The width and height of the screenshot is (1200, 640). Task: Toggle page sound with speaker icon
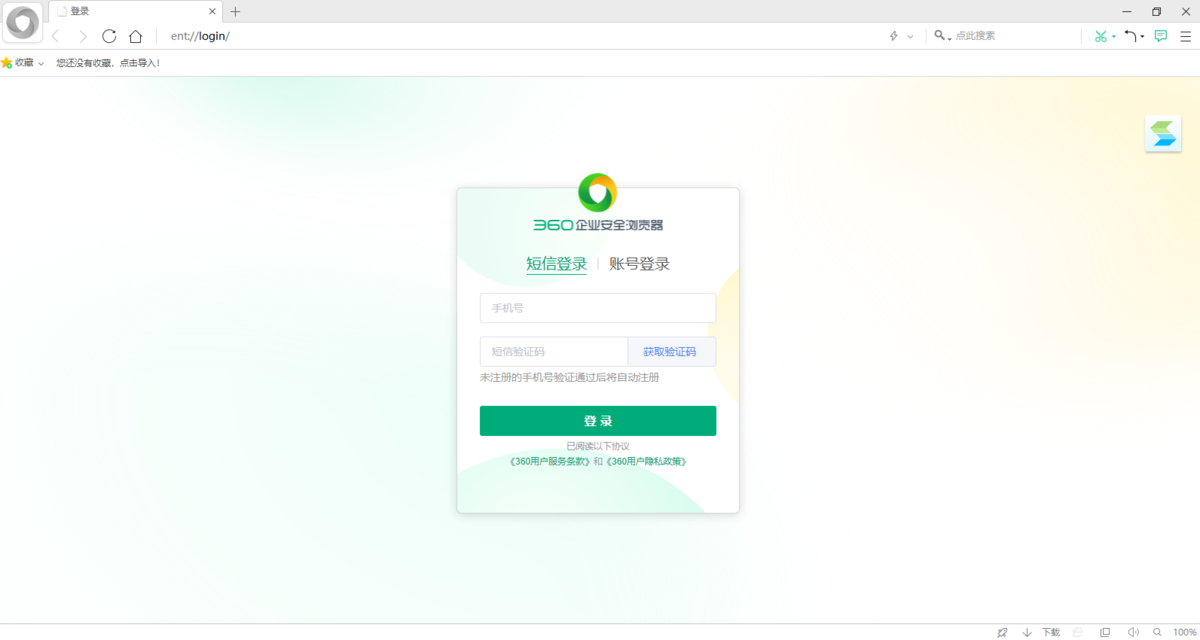tap(1133, 632)
